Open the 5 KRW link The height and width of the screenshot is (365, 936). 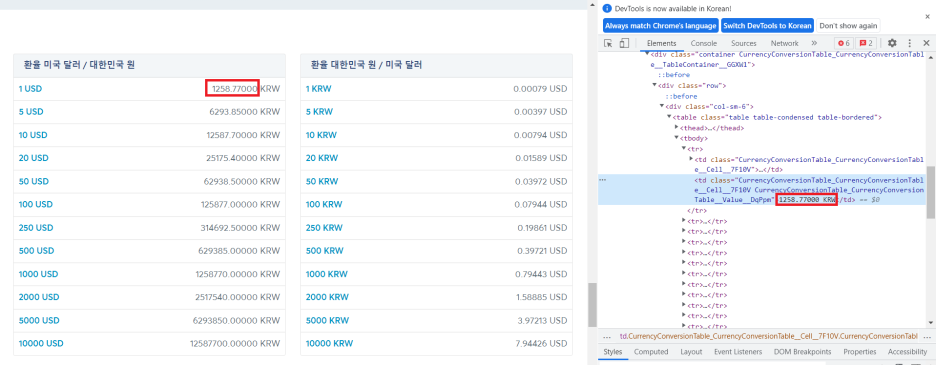319,112
